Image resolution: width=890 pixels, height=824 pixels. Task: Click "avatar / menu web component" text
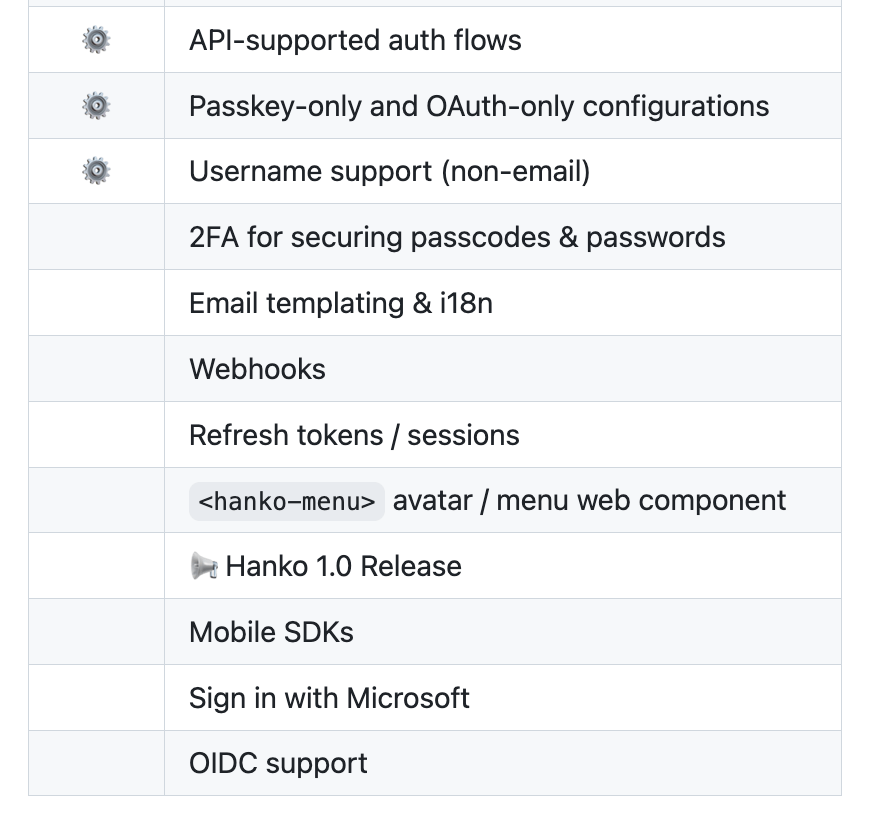coord(589,500)
